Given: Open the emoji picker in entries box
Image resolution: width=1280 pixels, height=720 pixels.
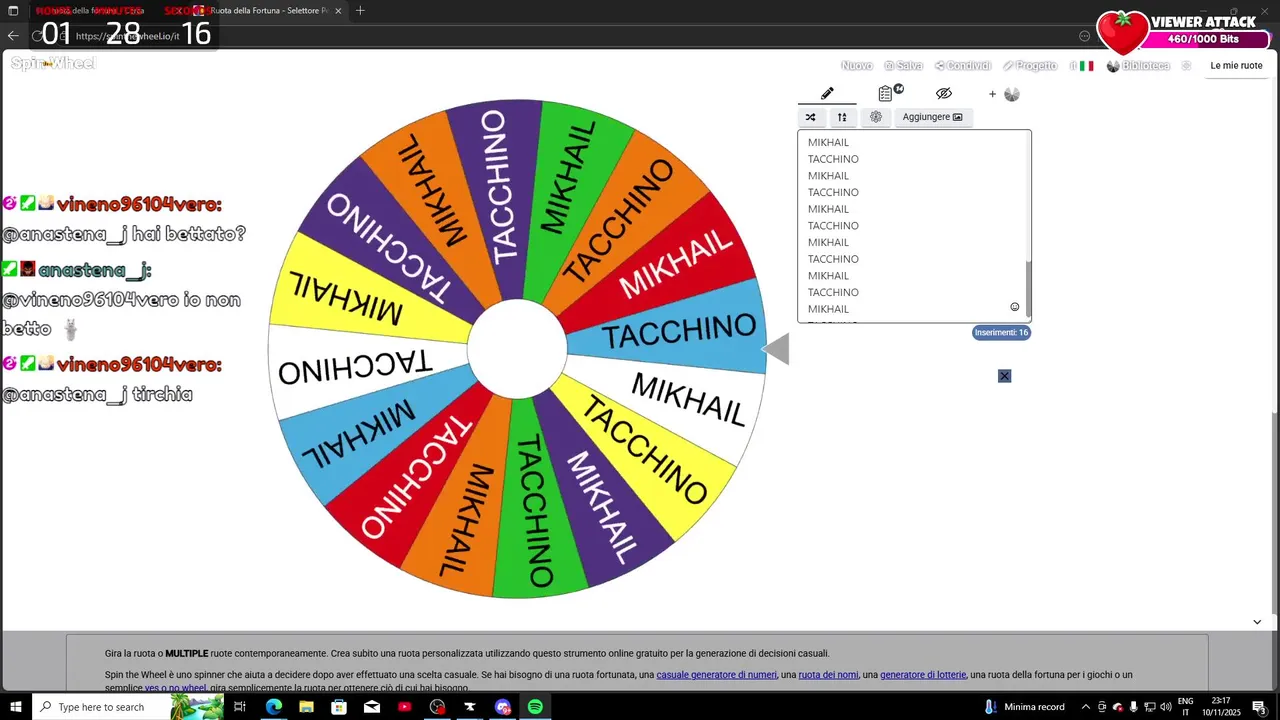Looking at the screenshot, I should tap(1014, 307).
